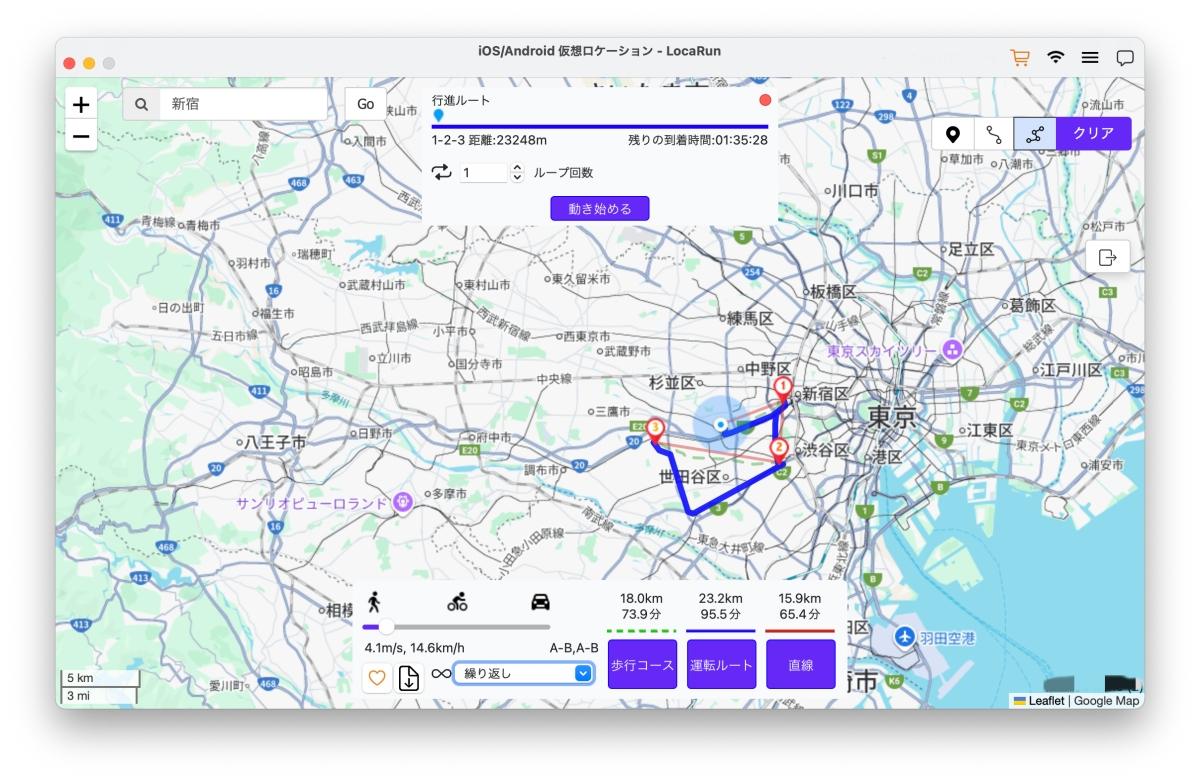Image resolution: width=1200 pixels, height=782 pixels.
Task: Close the route panel with red dot
Action: tap(765, 100)
